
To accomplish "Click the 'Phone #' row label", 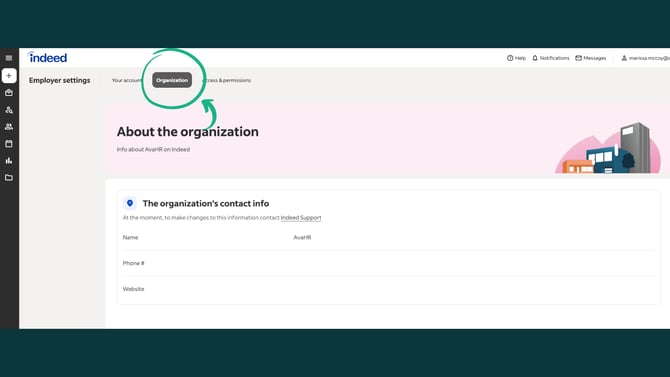I will [133, 263].
